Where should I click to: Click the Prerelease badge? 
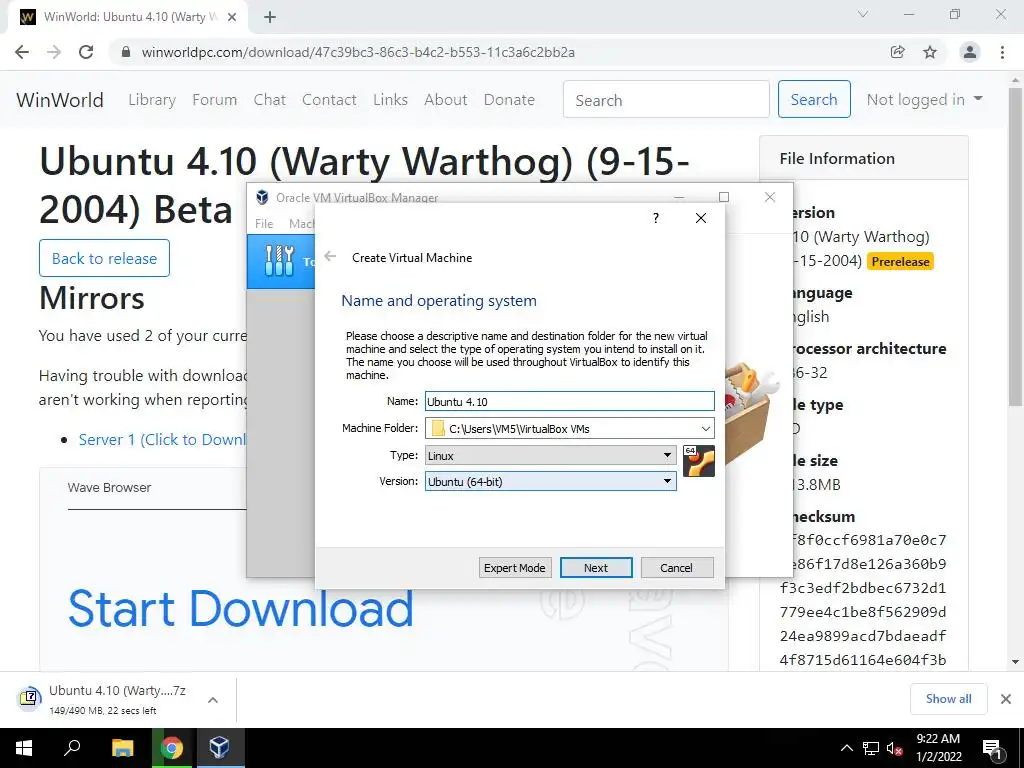(x=901, y=261)
